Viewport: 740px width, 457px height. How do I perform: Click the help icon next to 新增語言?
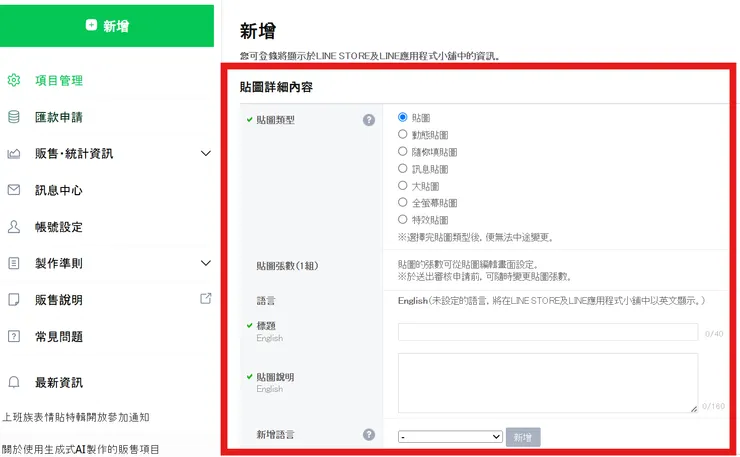(369, 434)
